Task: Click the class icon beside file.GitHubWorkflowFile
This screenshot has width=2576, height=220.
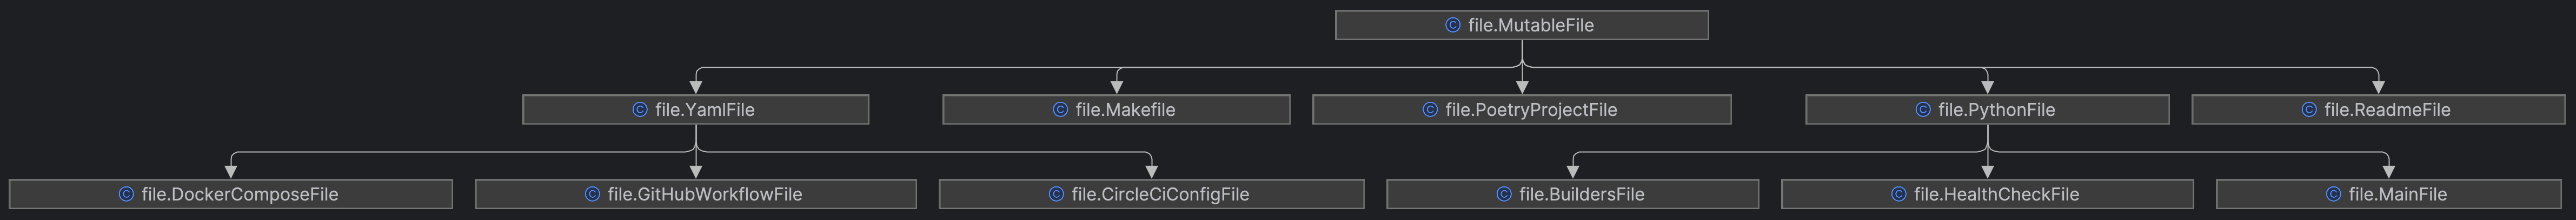Action: point(592,194)
